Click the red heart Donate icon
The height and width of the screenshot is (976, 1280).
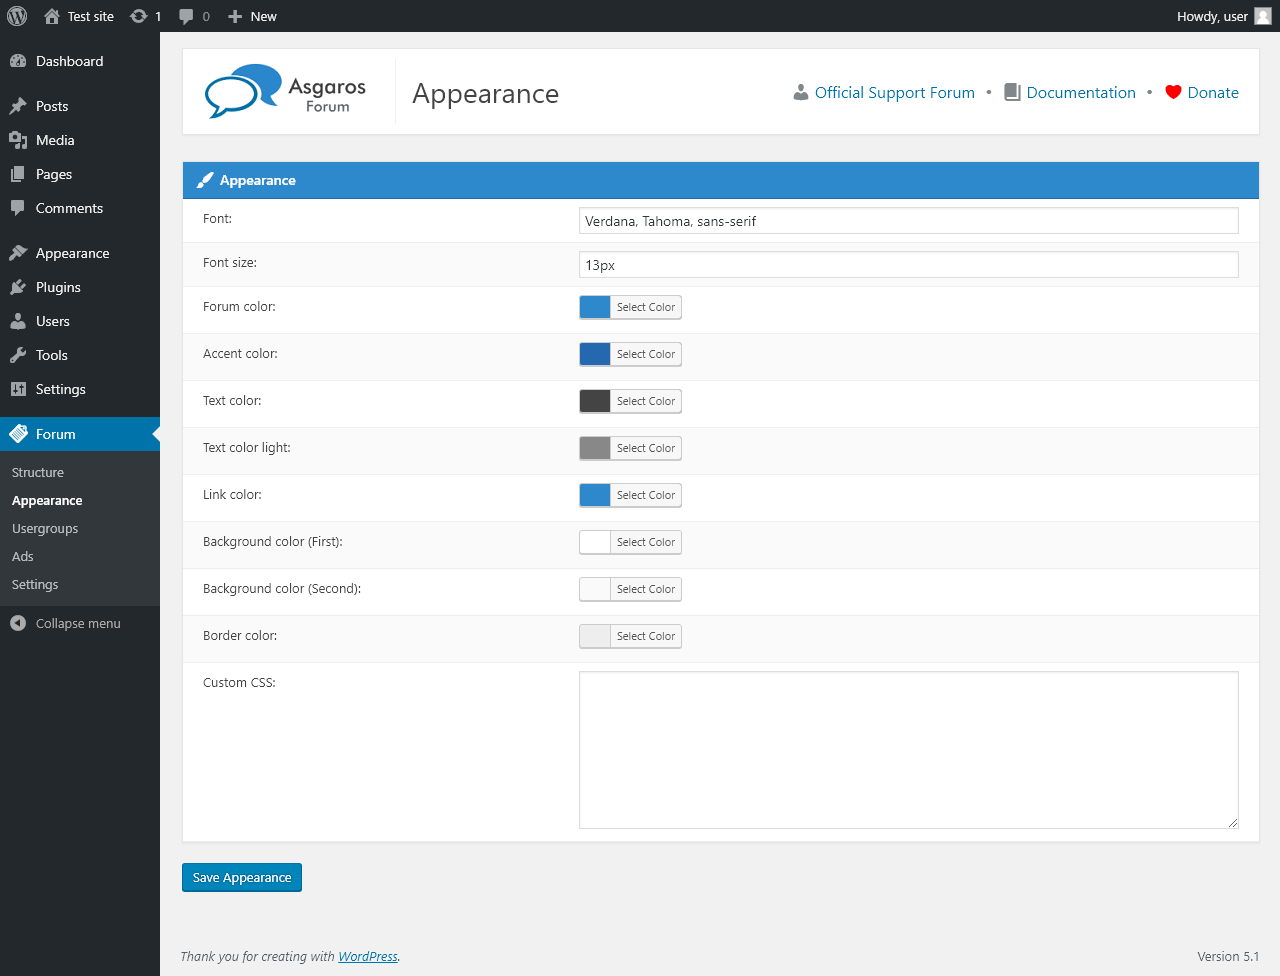1173,92
